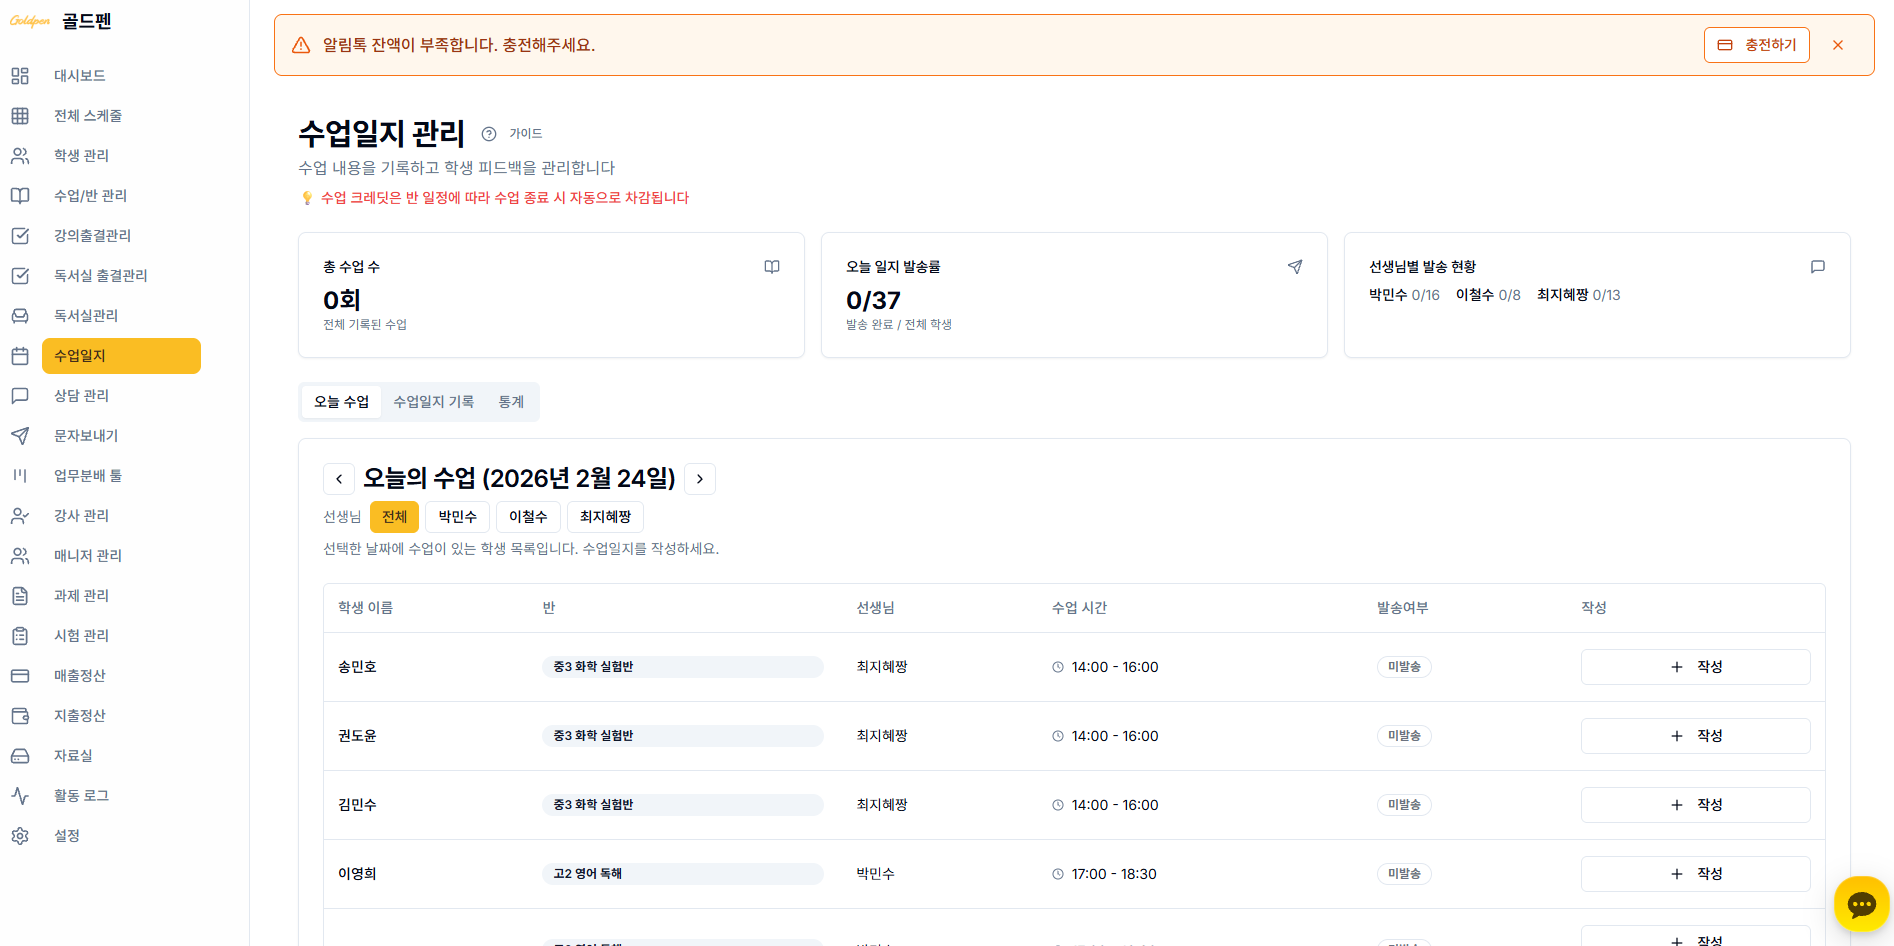Dismiss the low balance alert banner
This screenshot has height=946, width=1894.
coord(1838,45)
